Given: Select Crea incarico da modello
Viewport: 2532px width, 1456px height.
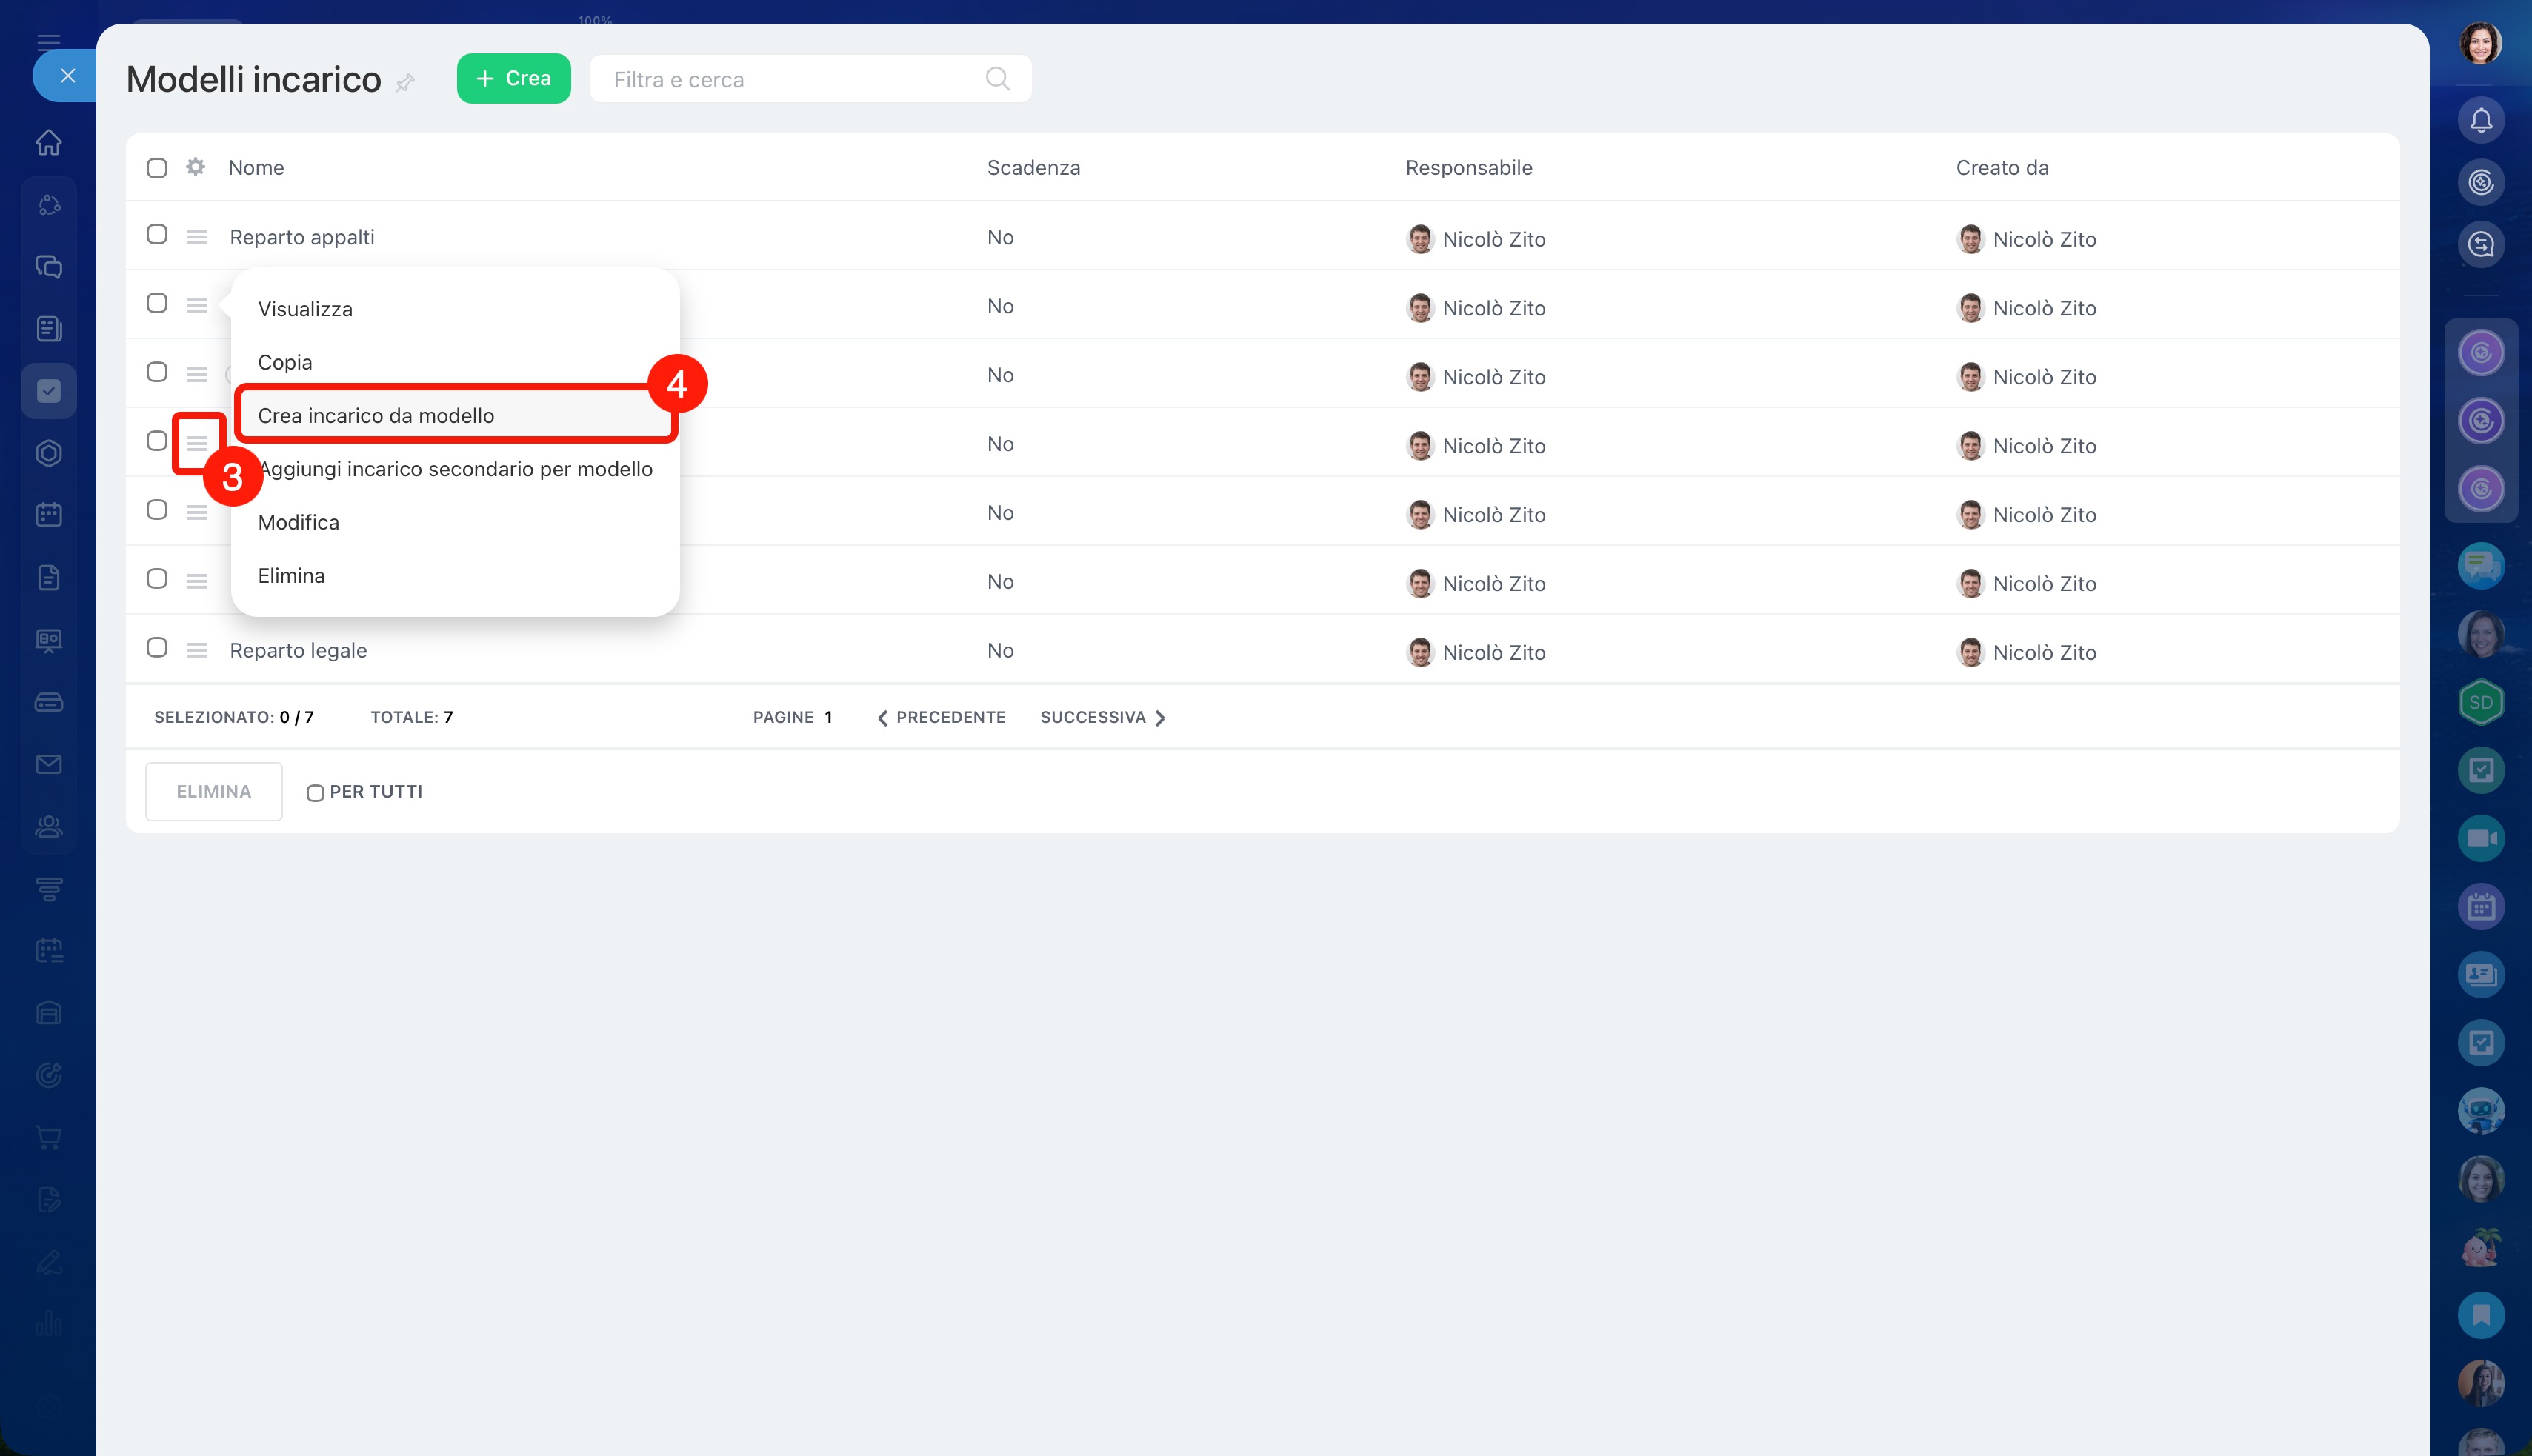Looking at the screenshot, I should [x=376, y=415].
